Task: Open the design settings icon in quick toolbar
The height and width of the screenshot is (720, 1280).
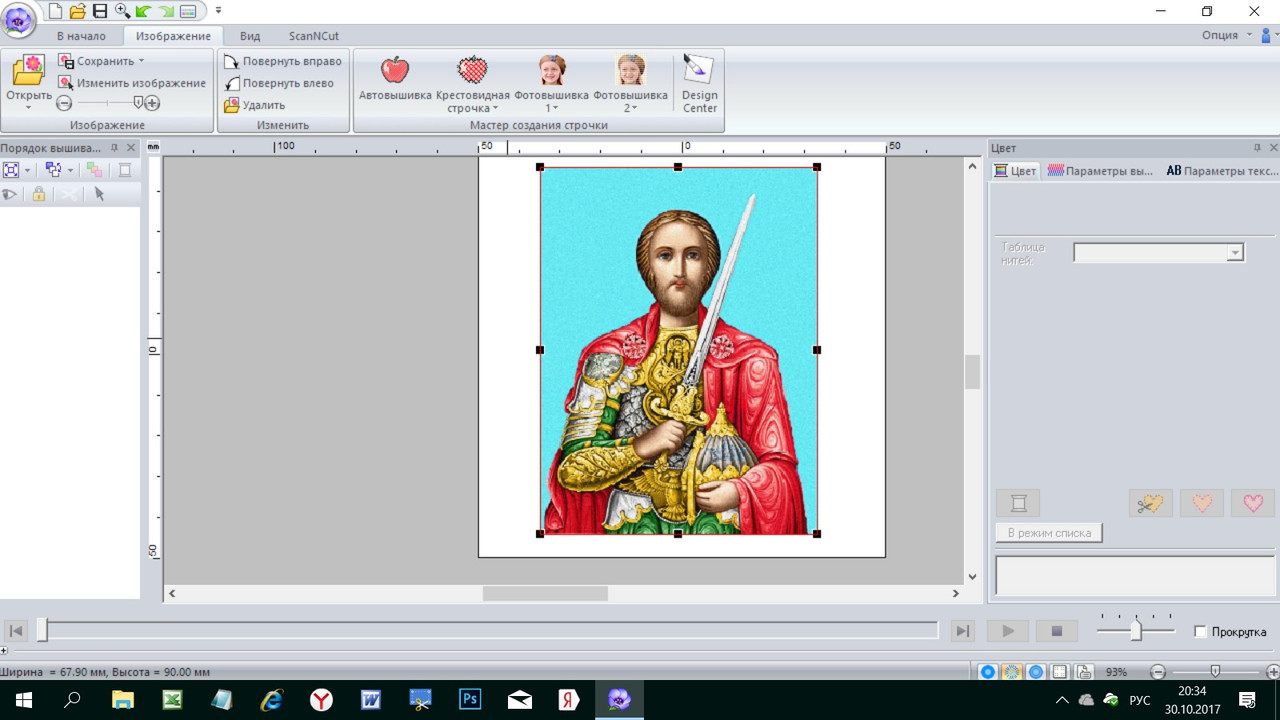Action: tap(187, 11)
